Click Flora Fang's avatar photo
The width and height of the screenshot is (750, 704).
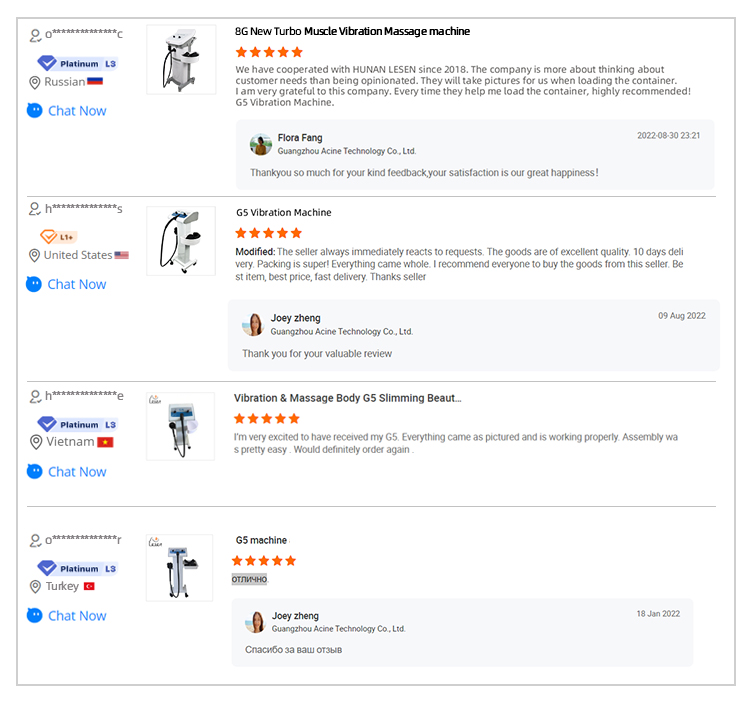point(261,144)
